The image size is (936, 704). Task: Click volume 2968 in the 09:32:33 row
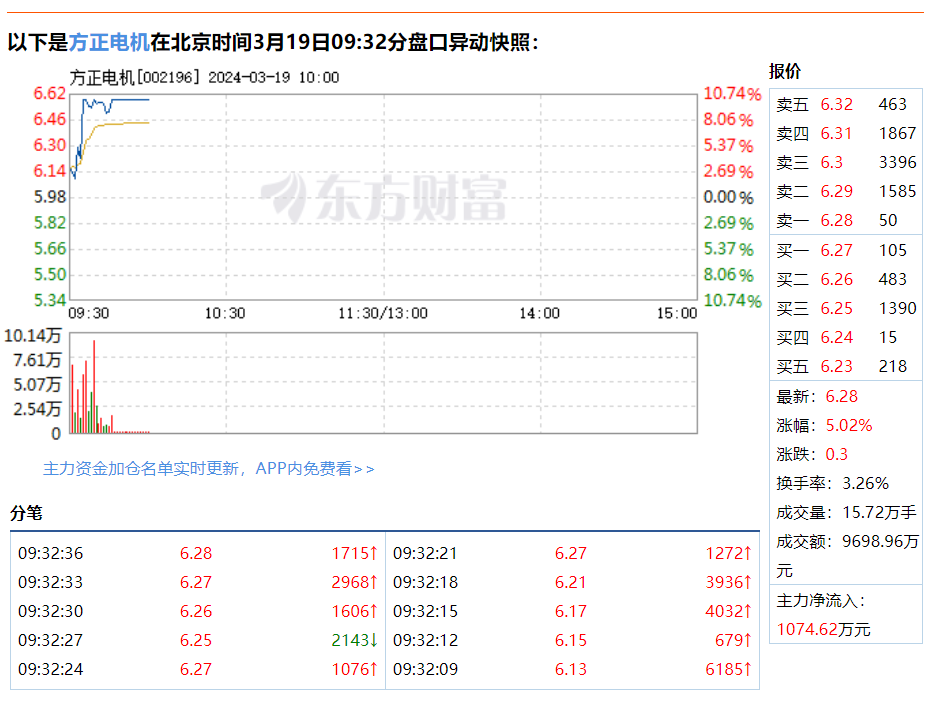point(355,582)
